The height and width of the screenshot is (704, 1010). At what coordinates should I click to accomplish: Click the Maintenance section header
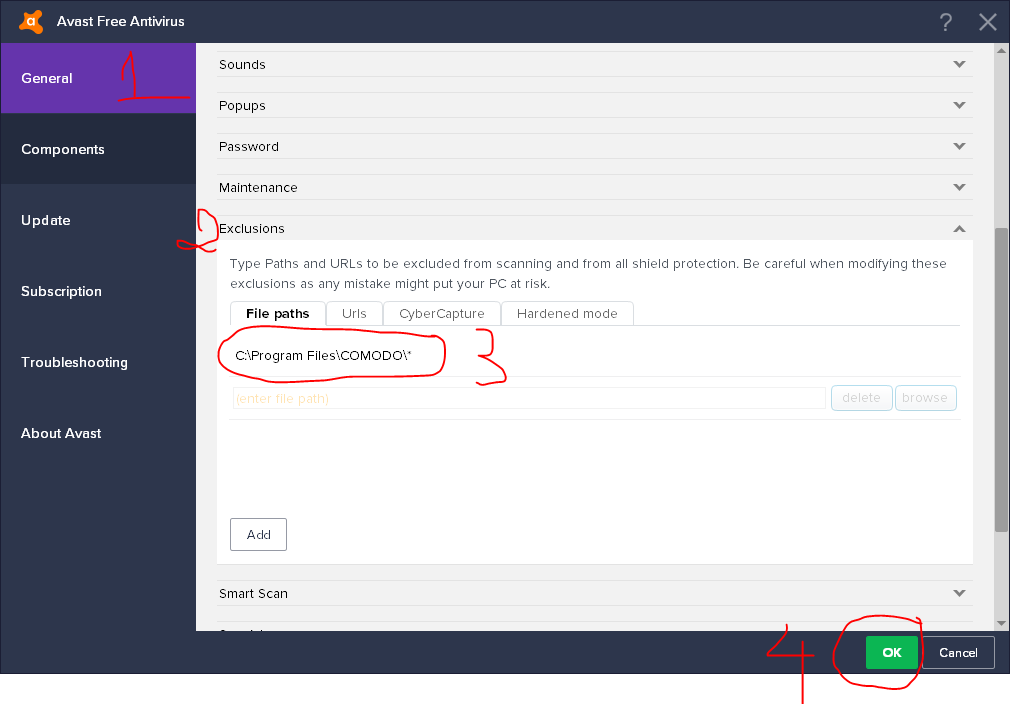pyautogui.click(x=595, y=187)
